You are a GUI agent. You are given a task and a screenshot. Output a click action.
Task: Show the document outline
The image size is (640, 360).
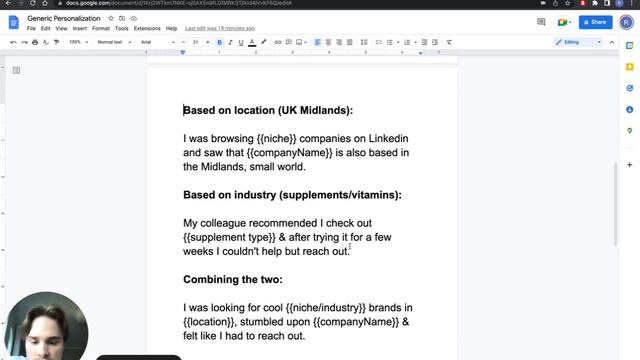pos(16,71)
